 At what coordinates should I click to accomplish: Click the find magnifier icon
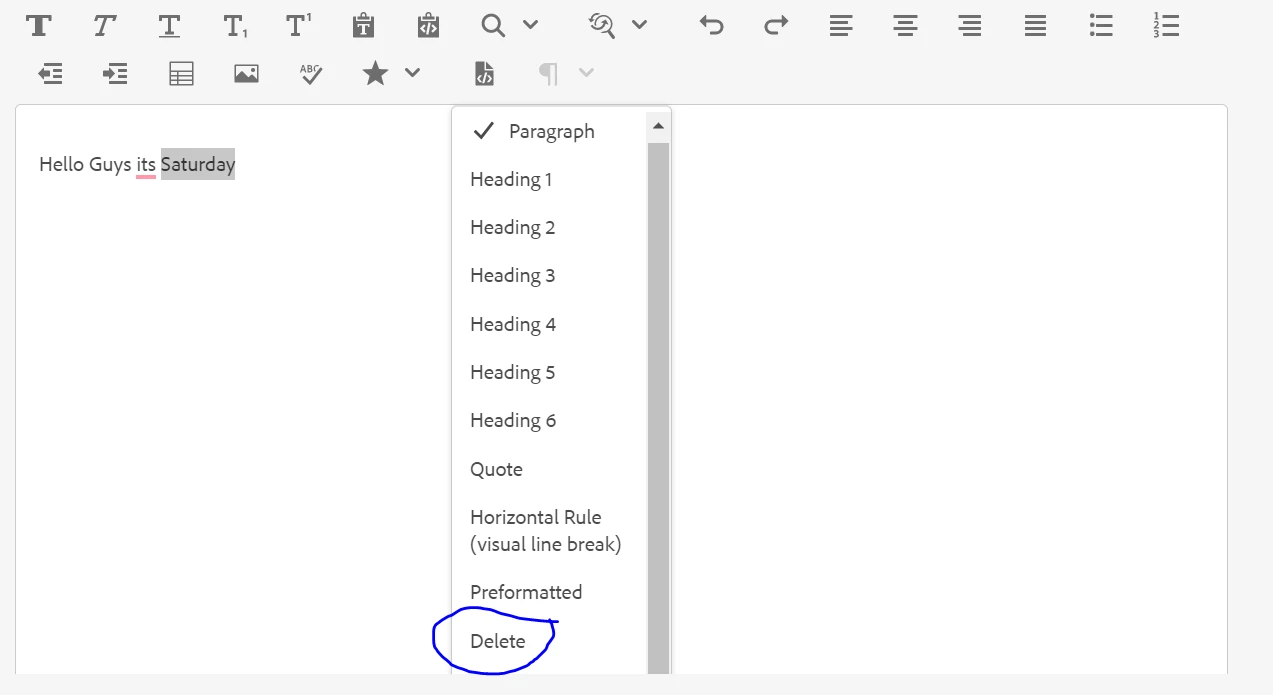click(493, 25)
